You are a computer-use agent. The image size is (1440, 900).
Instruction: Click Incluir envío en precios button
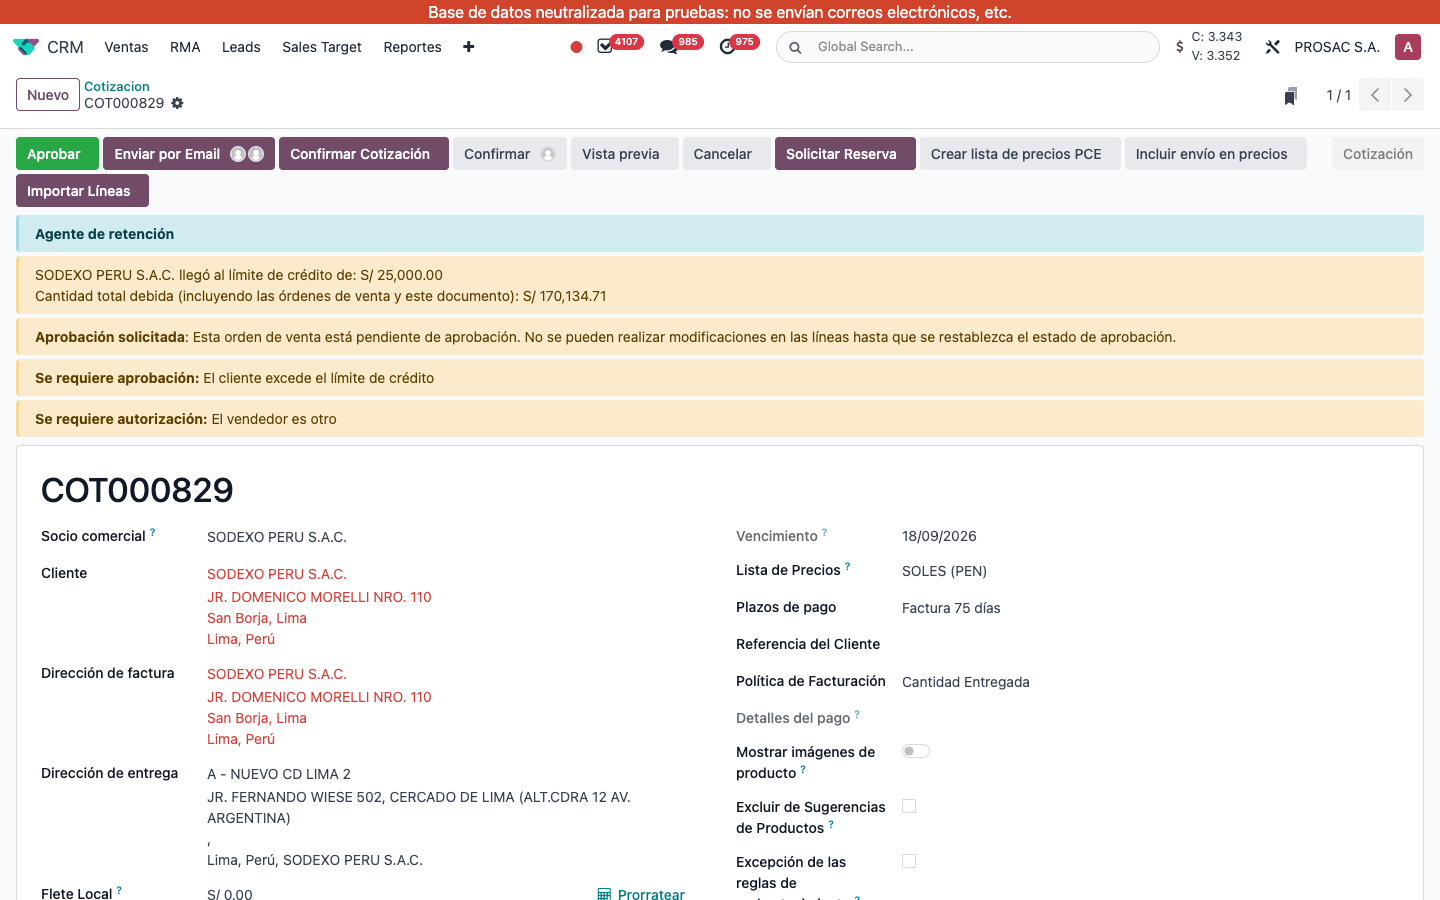[x=1215, y=154]
